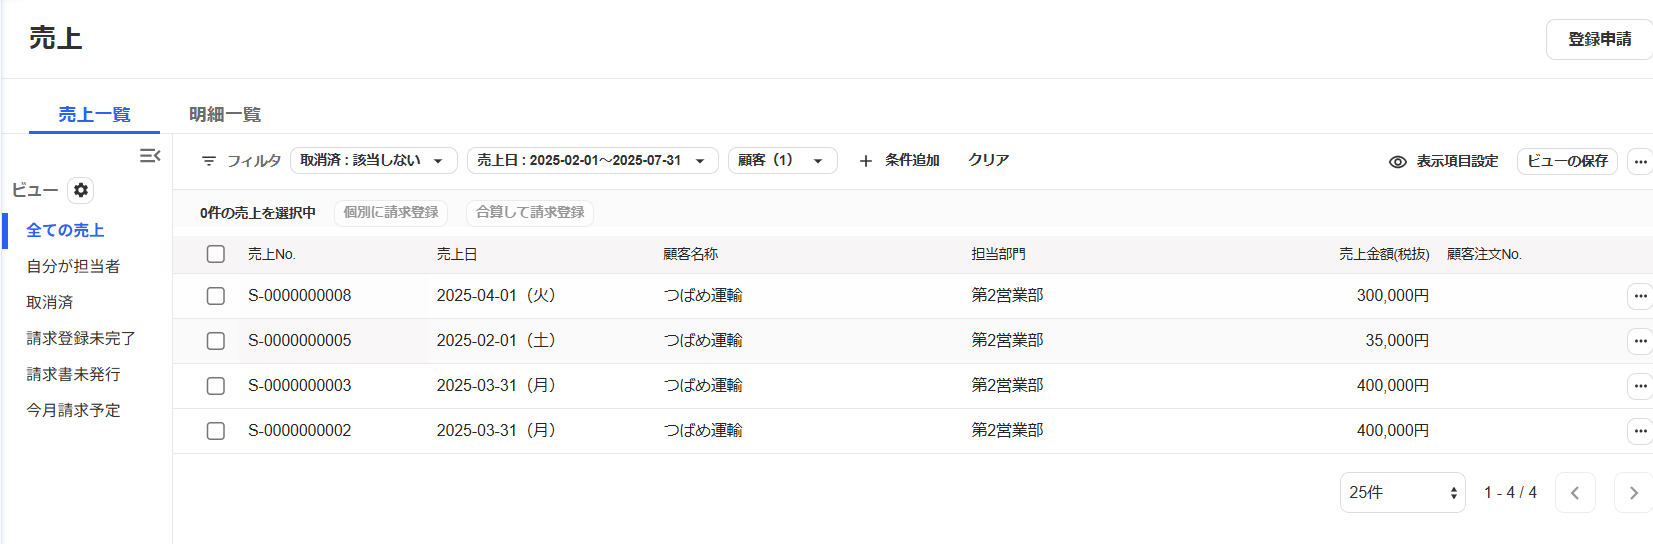Image resolution: width=1653 pixels, height=544 pixels.
Task: Click 売上No. column header
Action: click(272, 254)
